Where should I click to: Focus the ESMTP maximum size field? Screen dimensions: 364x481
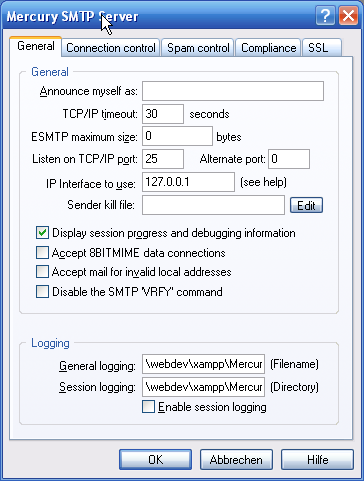tap(177, 136)
